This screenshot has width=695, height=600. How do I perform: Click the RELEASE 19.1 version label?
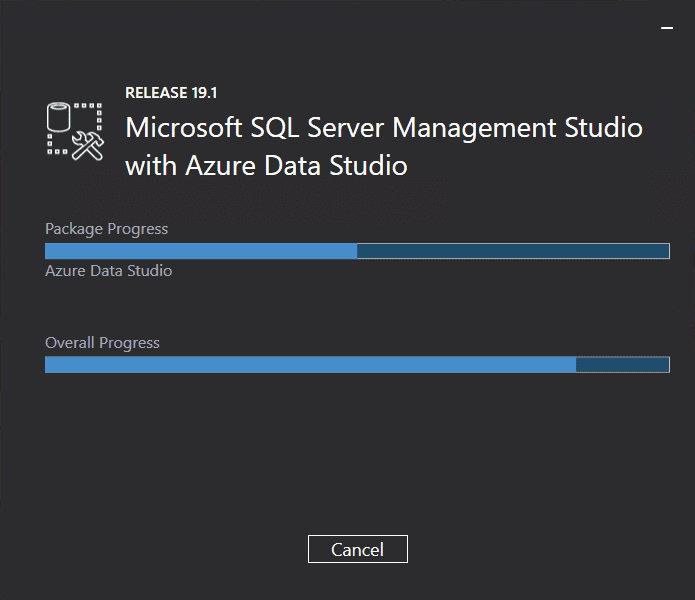click(171, 93)
